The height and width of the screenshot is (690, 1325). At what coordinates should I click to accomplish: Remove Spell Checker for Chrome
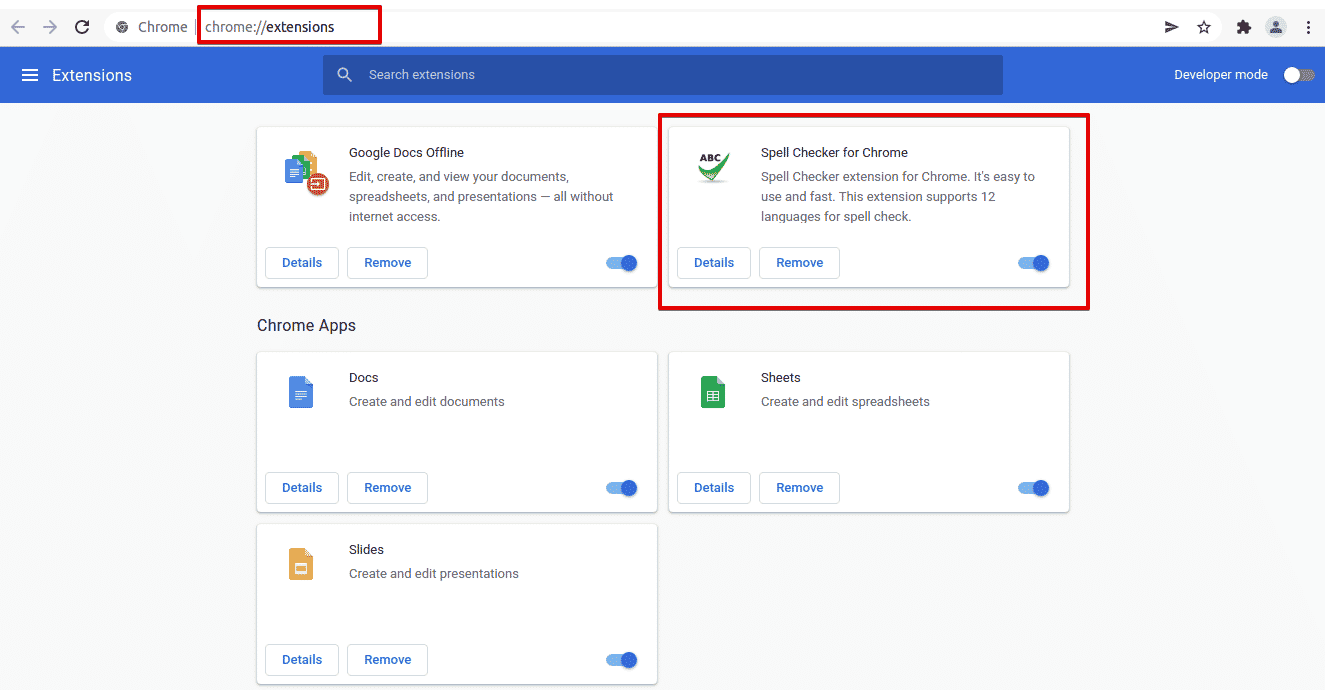point(799,263)
